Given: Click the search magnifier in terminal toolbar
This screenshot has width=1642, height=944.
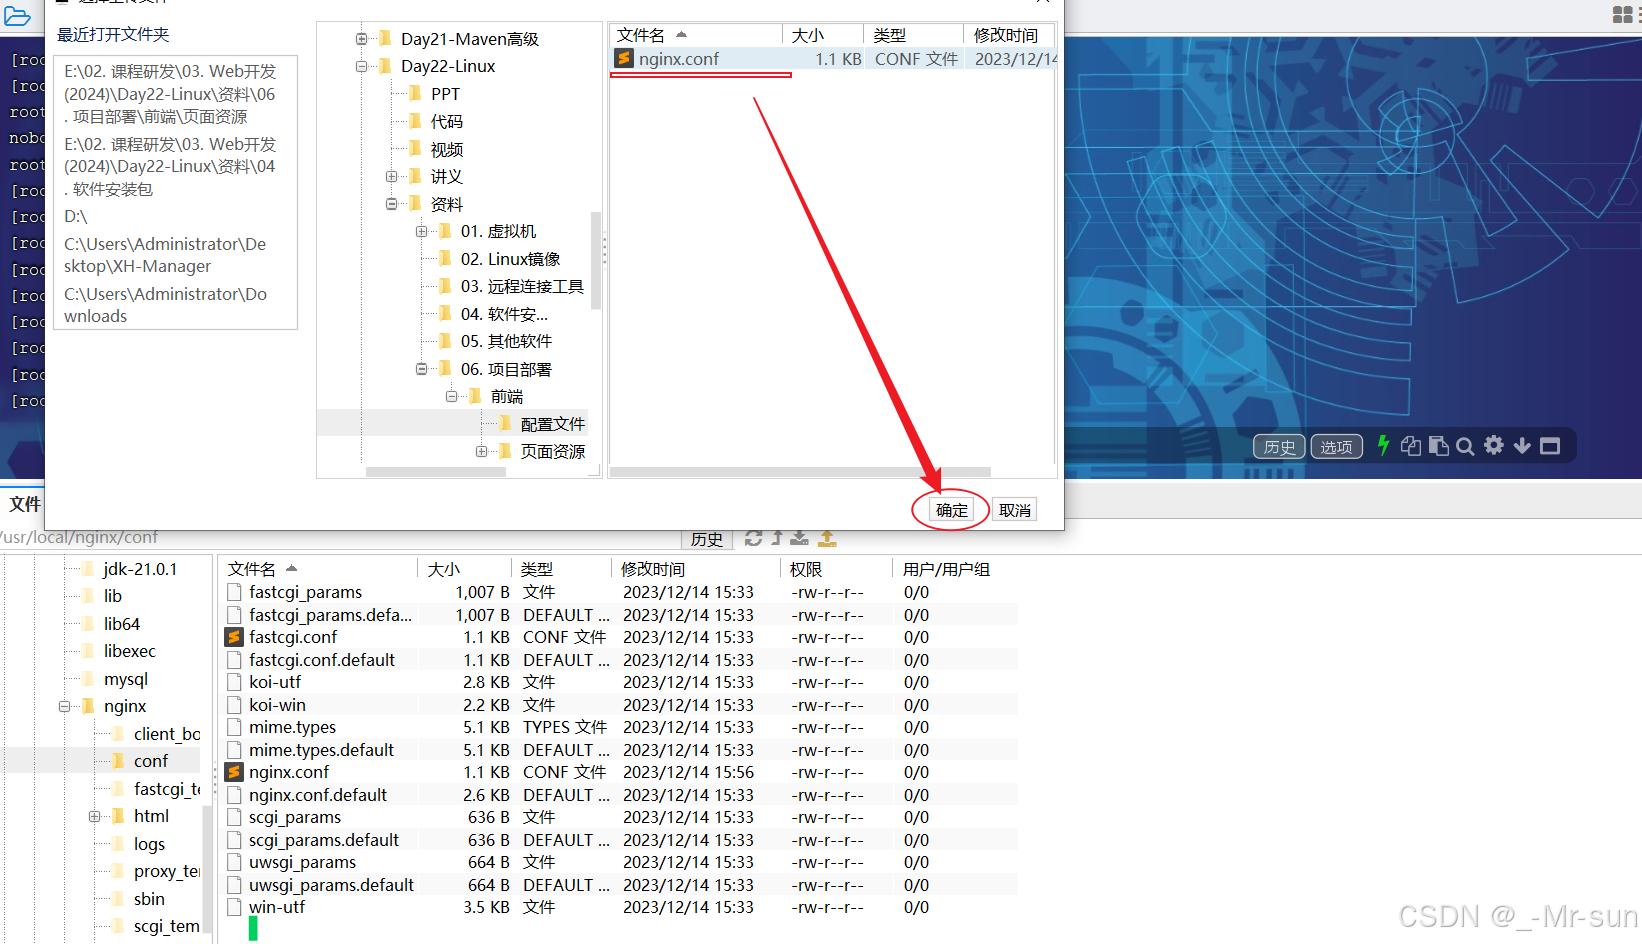Looking at the screenshot, I should [1466, 446].
